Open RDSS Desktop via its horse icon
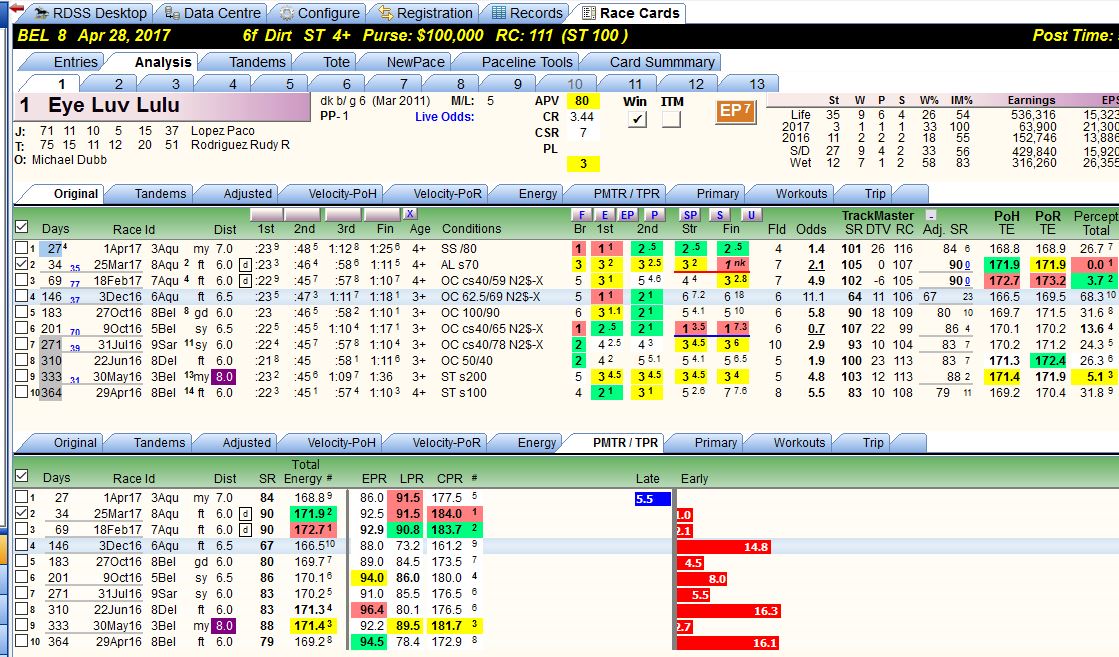The image size is (1119, 657). 41,13
